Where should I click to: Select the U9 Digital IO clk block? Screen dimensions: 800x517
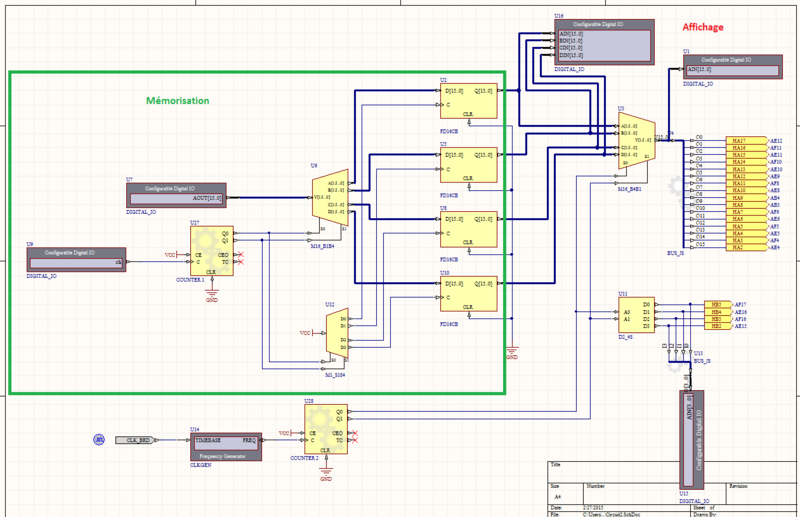(x=76, y=259)
